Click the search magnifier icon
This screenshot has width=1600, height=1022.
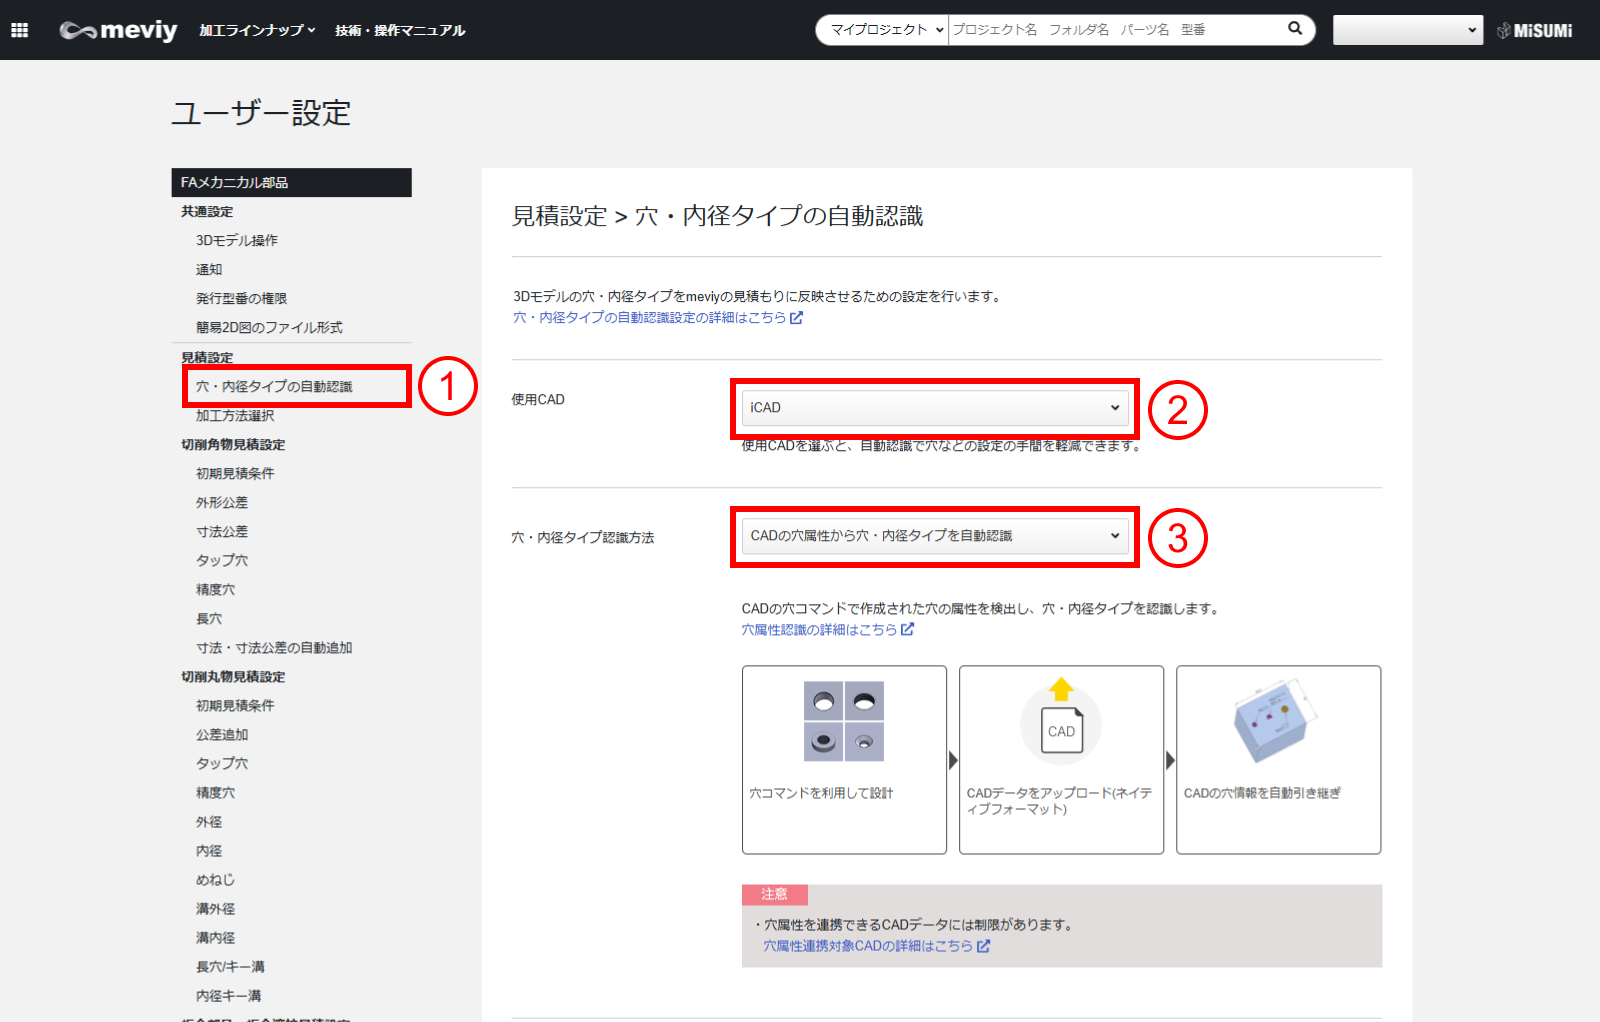pos(1295,29)
